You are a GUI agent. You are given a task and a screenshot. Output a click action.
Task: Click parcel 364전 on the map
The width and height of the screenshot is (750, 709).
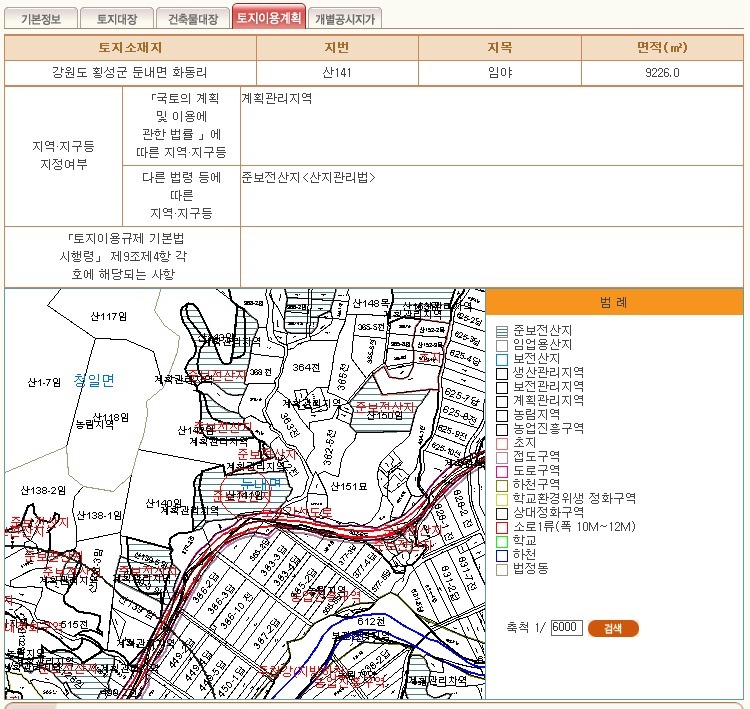tap(306, 367)
